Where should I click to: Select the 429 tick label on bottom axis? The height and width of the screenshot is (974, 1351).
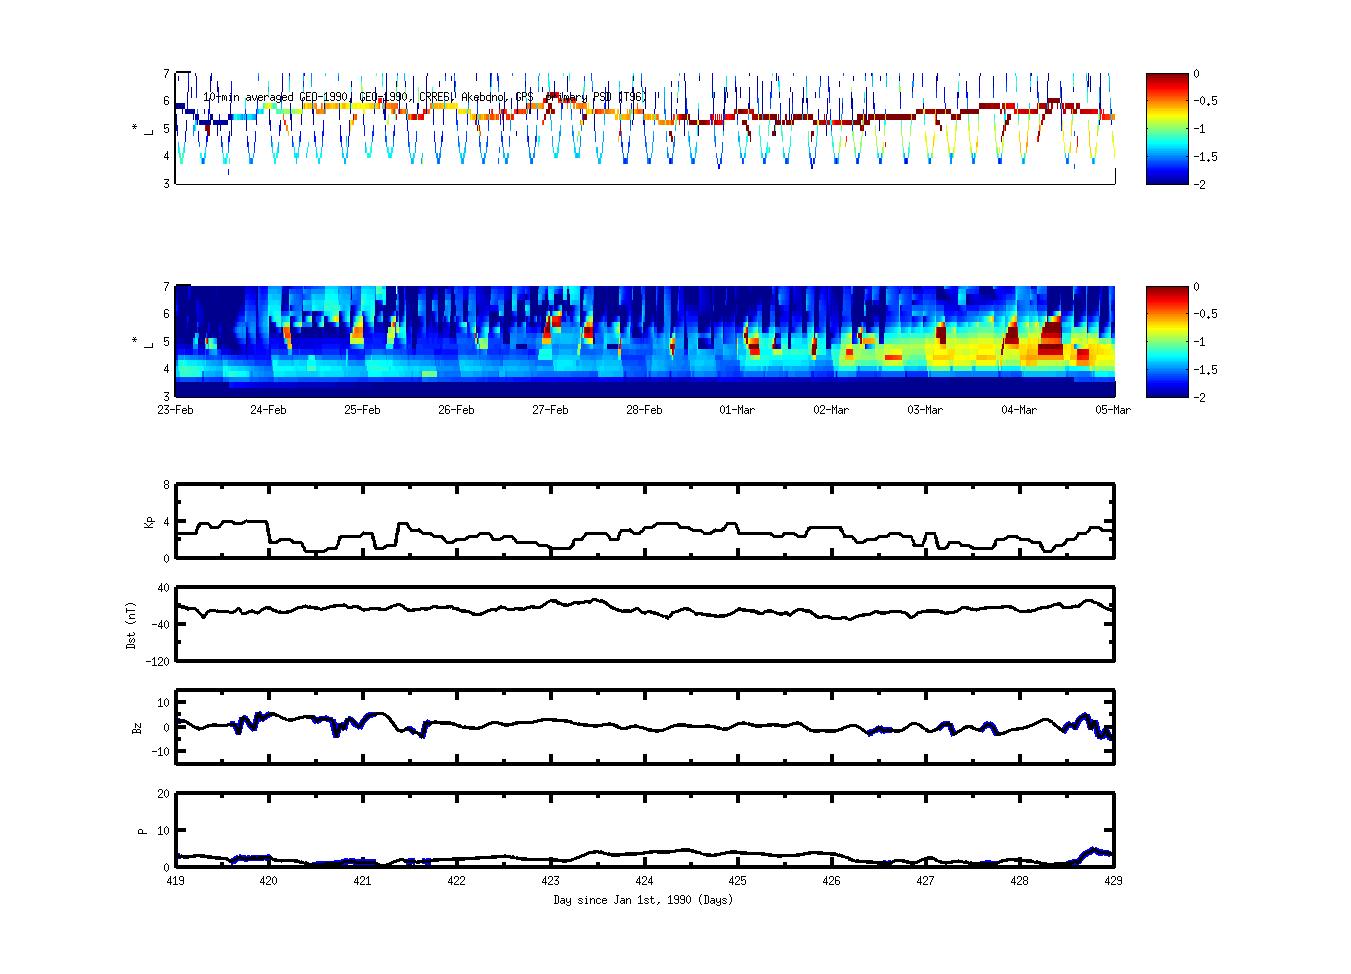pos(1113,881)
